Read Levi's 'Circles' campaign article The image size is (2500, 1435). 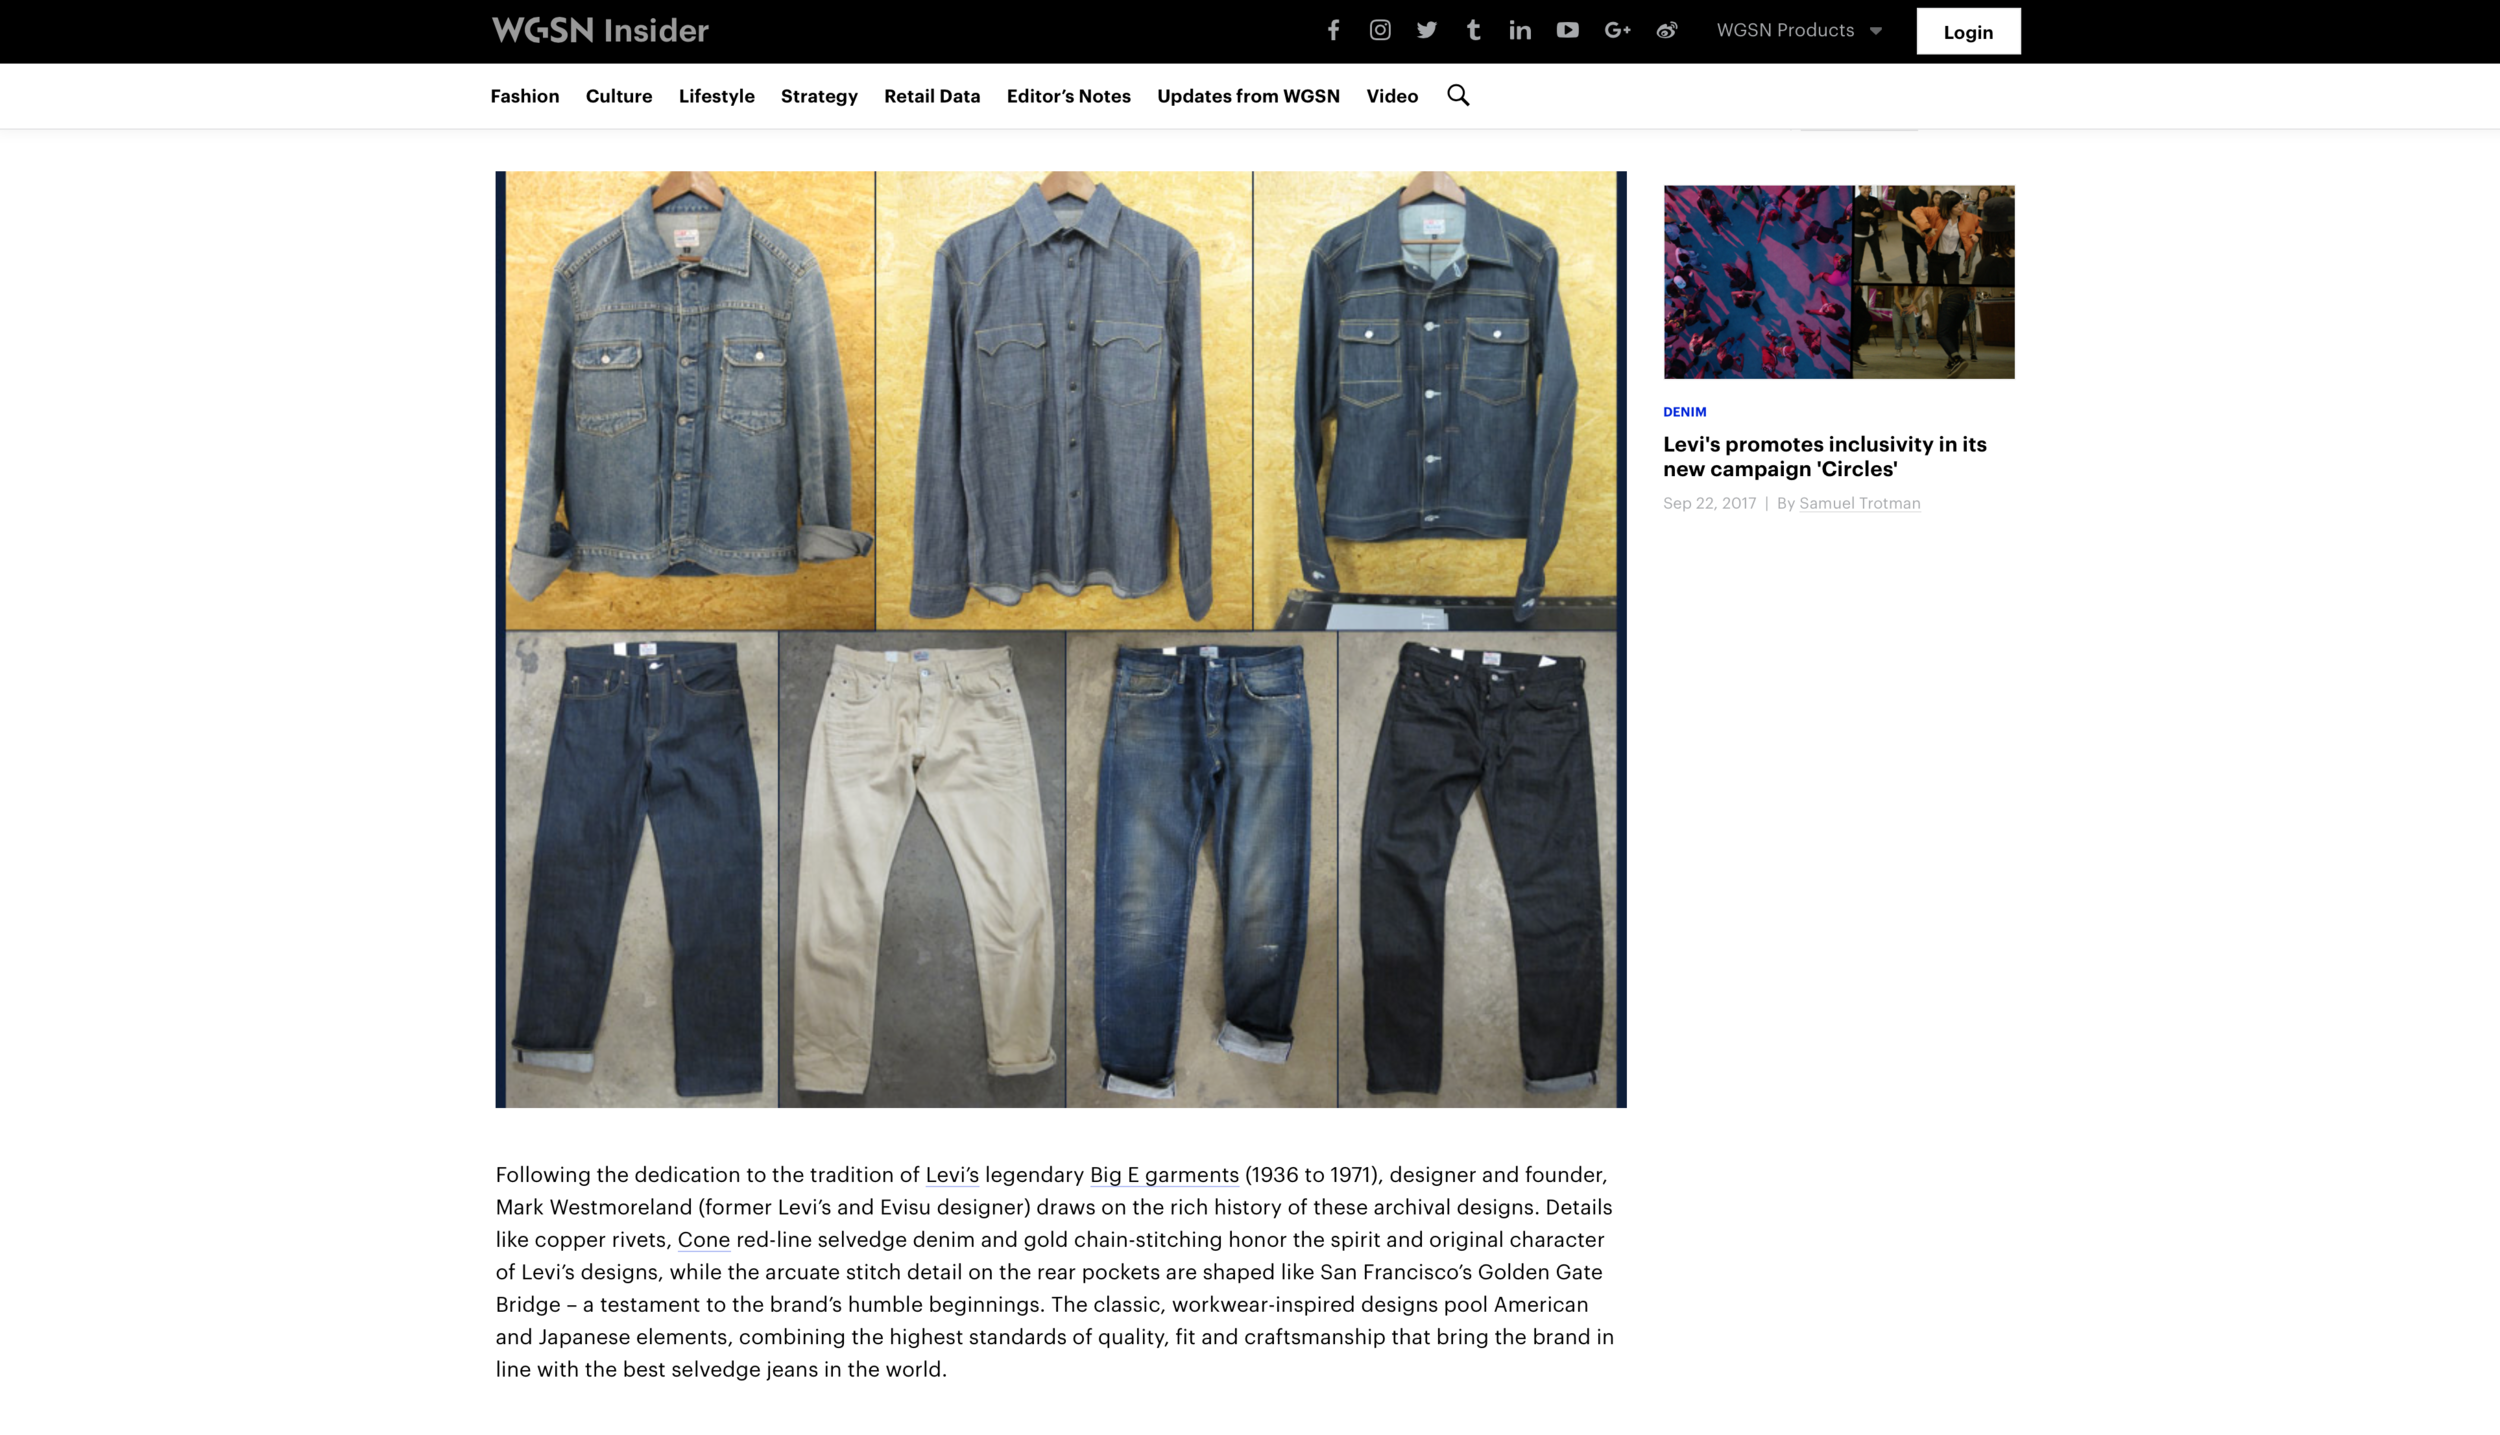coord(1825,456)
